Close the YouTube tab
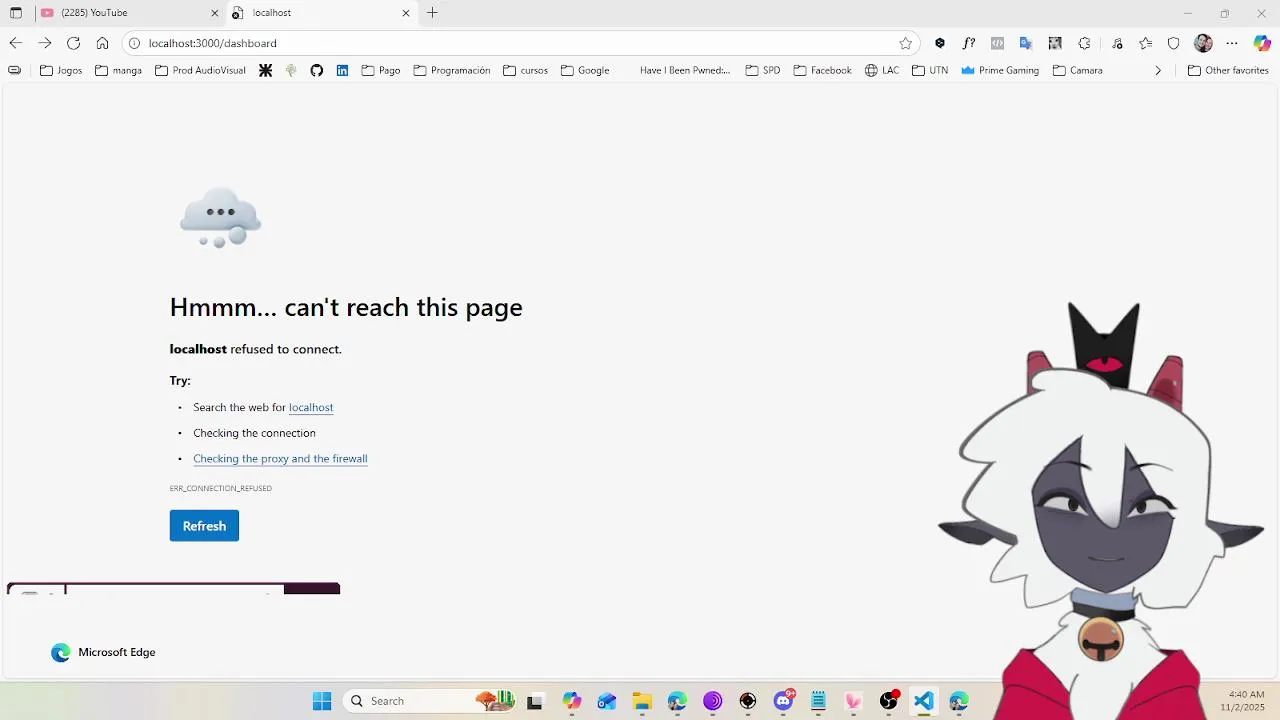Screen dimensions: 1280x720 (215, 13)
